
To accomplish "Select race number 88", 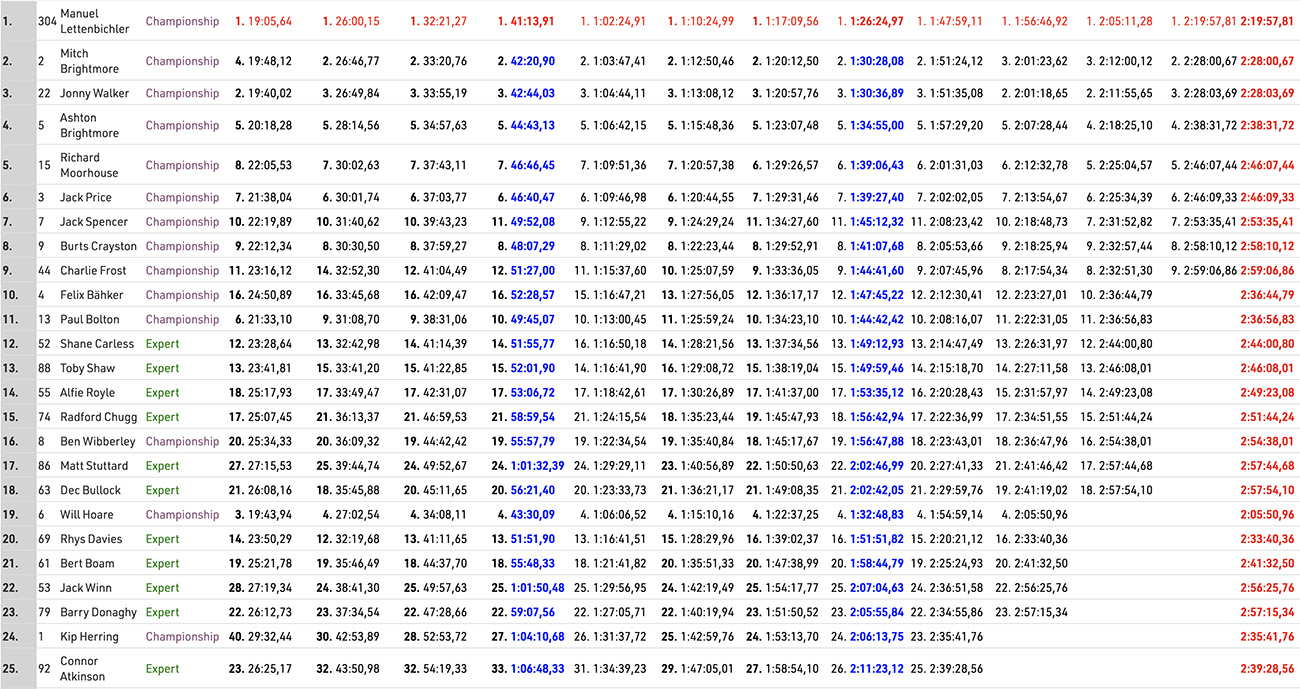I will [x=44, y=368].
